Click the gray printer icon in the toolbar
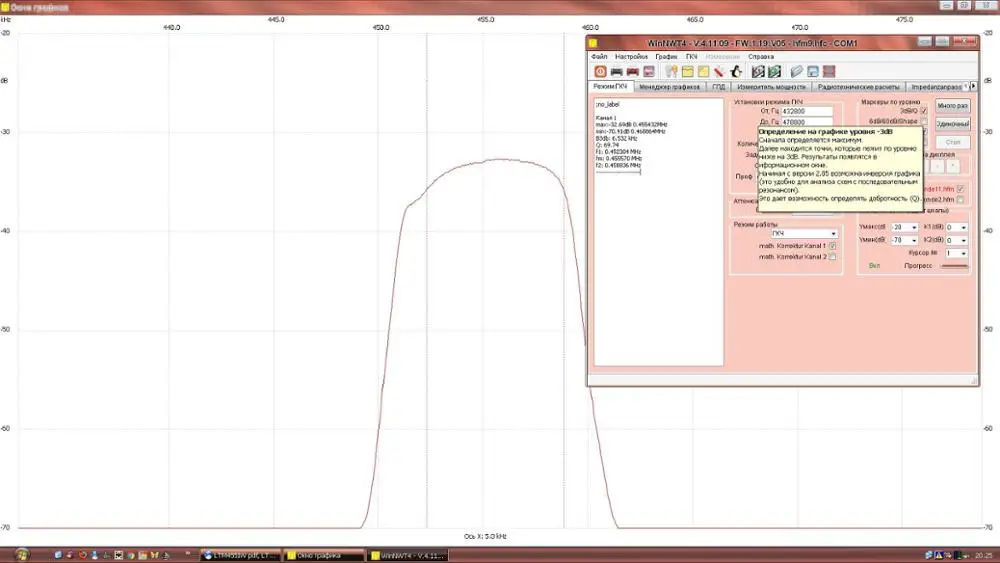The width and height of the screenshot is (1000, 563). pyautogui.click(x=616, y=72)
